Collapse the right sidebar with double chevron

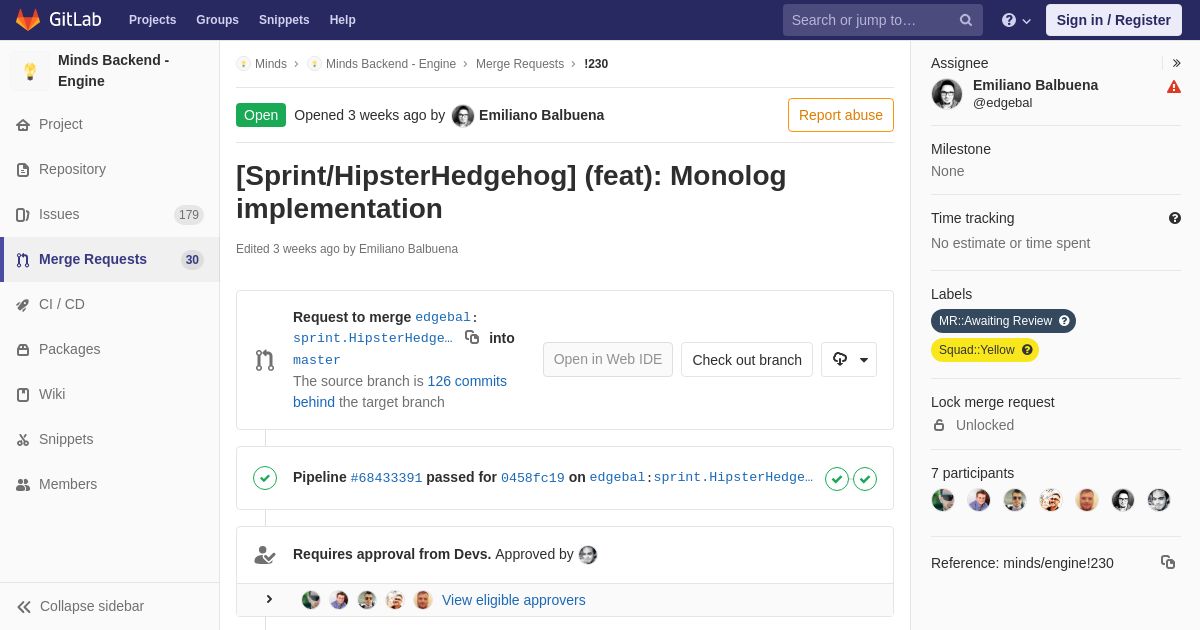coord(1176,63)
